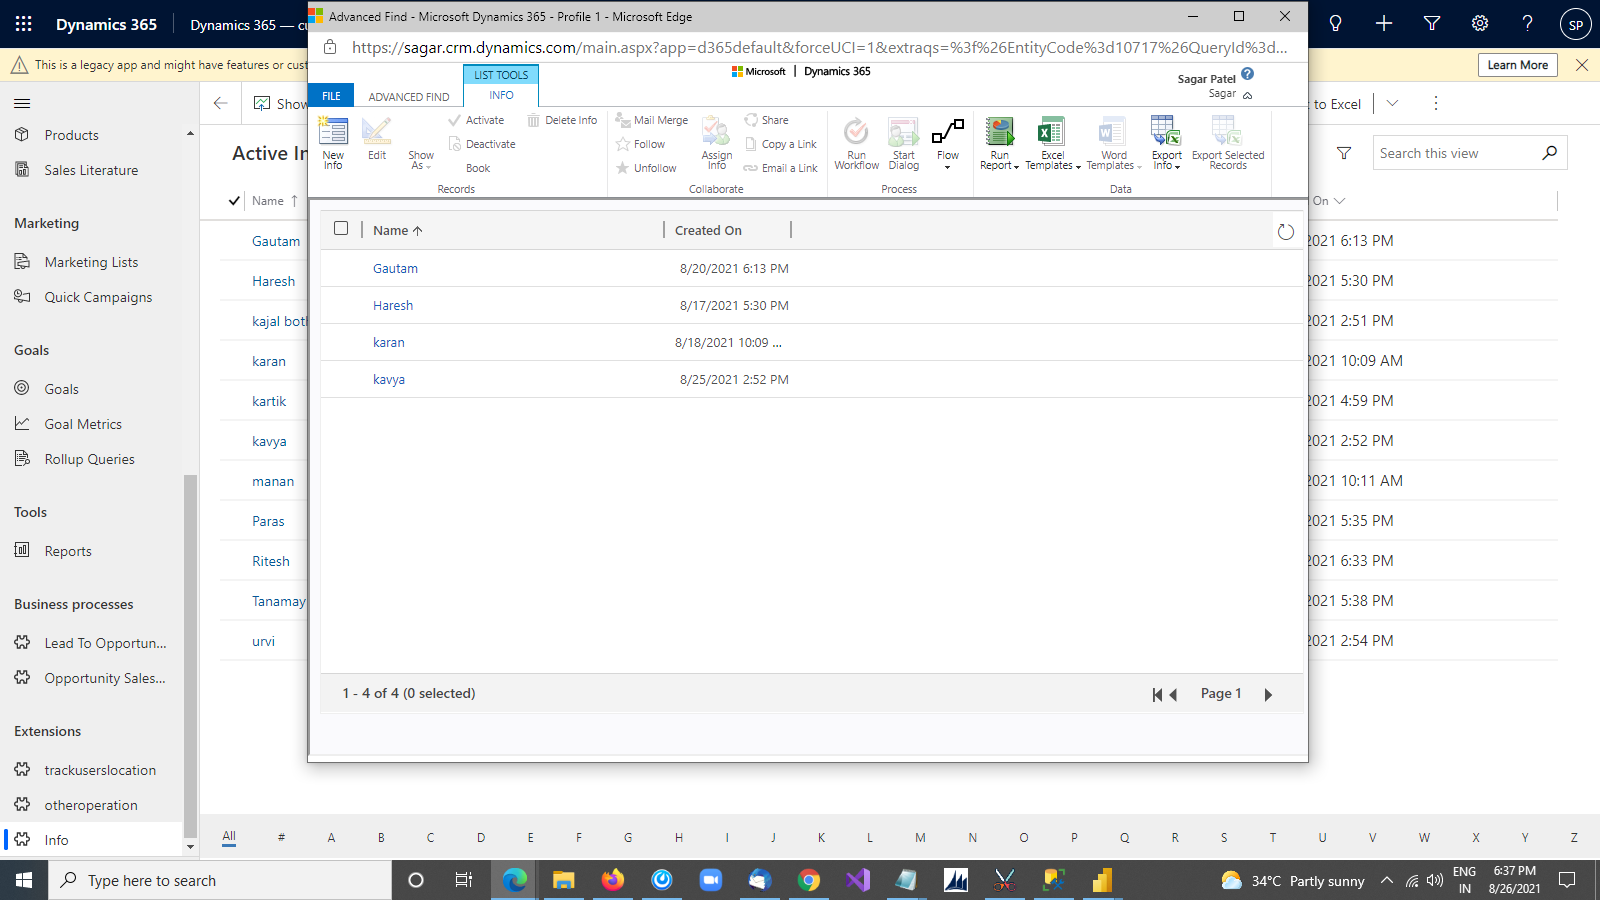This screenshot has width=1600, height=900.
Task: Open Reports under Tools
Action: pyautogui.click(x=68, y=551)
